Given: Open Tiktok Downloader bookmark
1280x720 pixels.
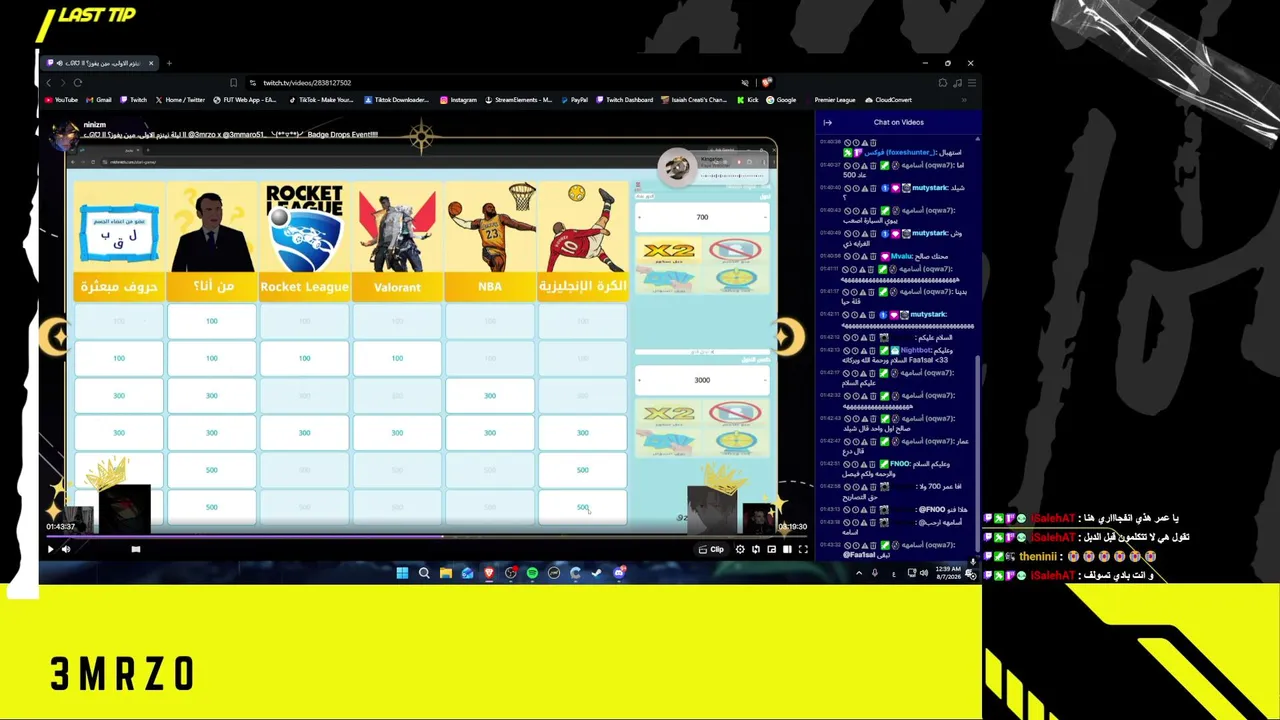Looking at the screenshot, I should click(396, 100).
